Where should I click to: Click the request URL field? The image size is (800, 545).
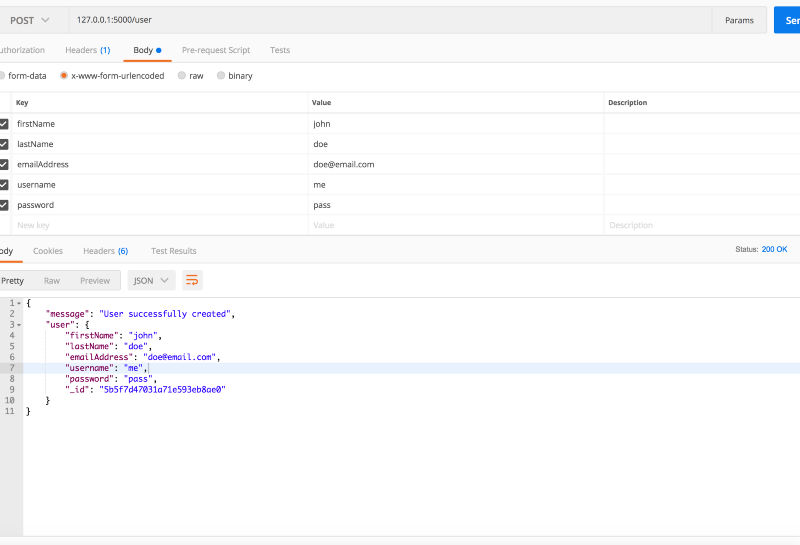point(390,20)
